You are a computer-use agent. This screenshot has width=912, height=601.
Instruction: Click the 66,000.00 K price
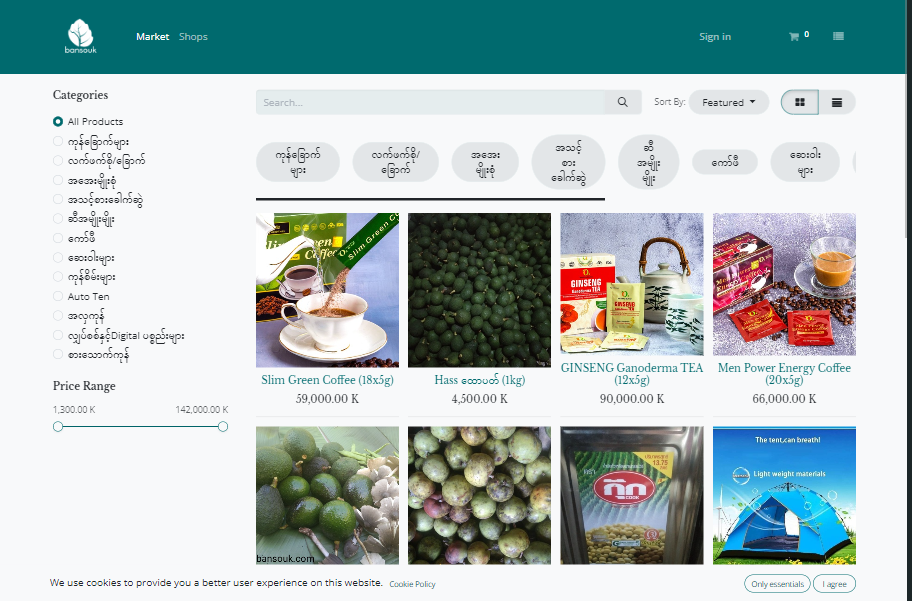784,399
